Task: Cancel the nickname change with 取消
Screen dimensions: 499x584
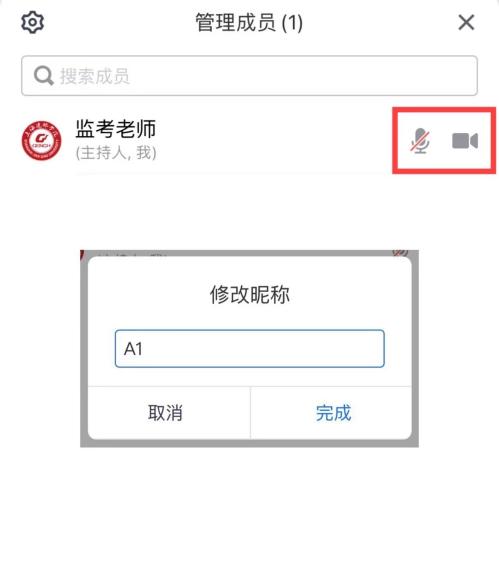Action: tap(165, 413)
